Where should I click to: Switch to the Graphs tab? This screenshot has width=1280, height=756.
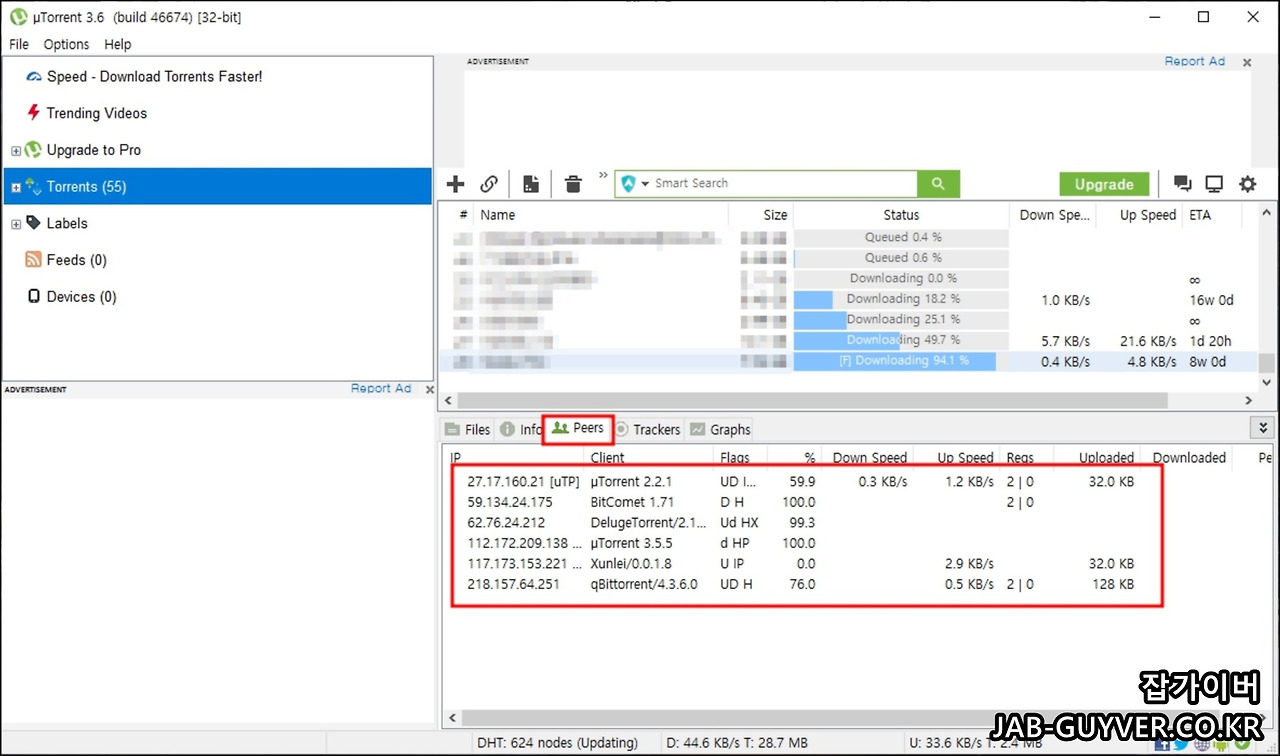pos(719,429)
